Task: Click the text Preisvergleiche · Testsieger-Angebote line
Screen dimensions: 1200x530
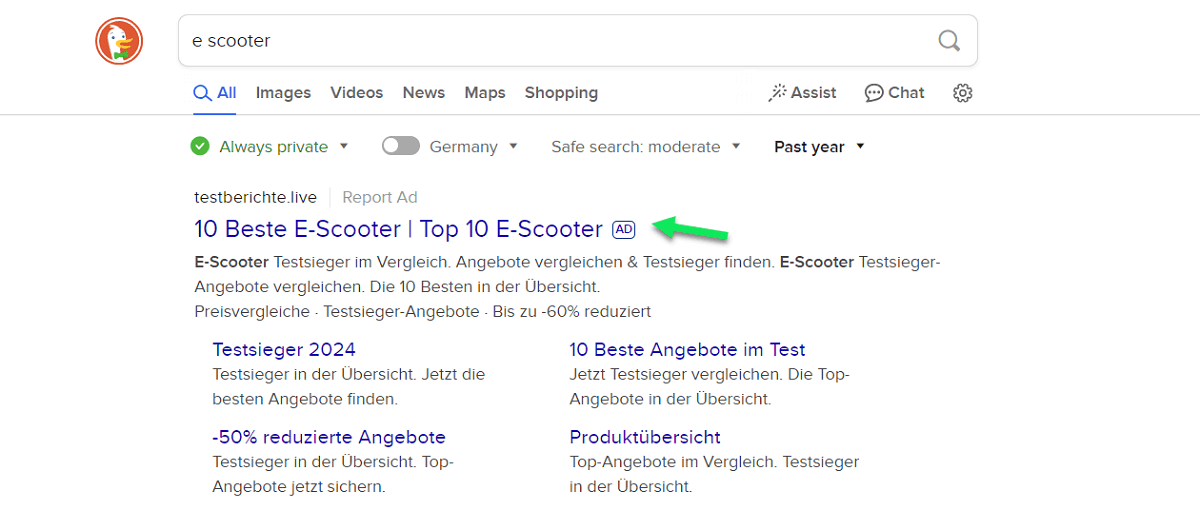Action: 423,312
